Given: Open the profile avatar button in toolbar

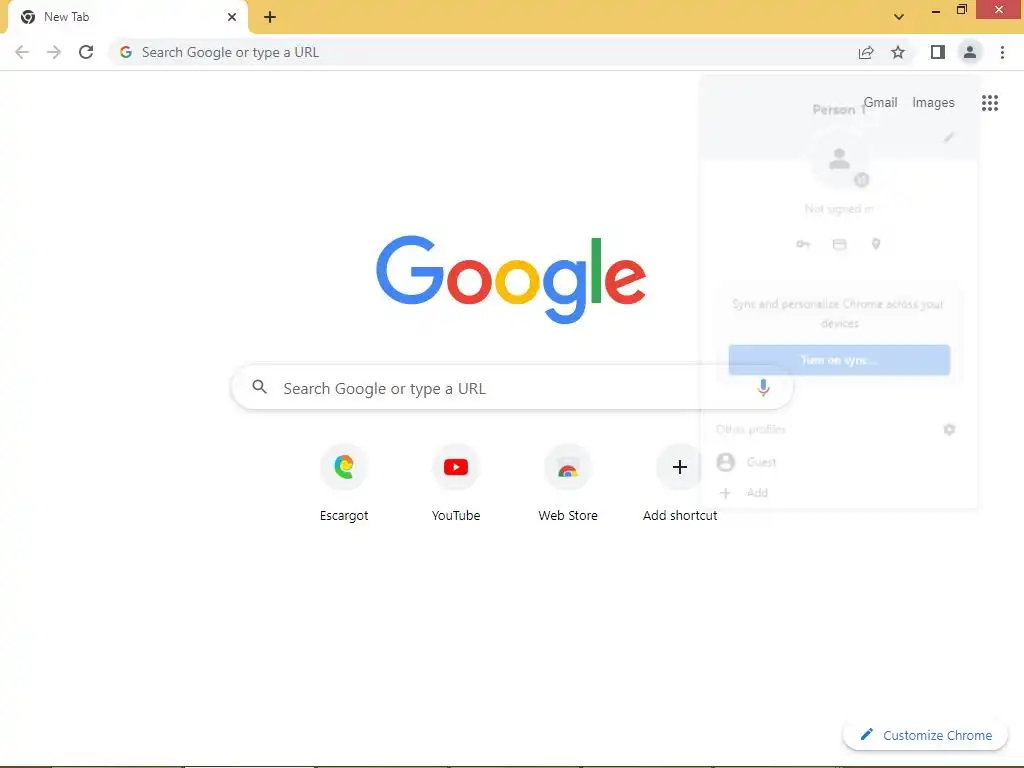Looking at the screenshot, I should tap(970, 52).
